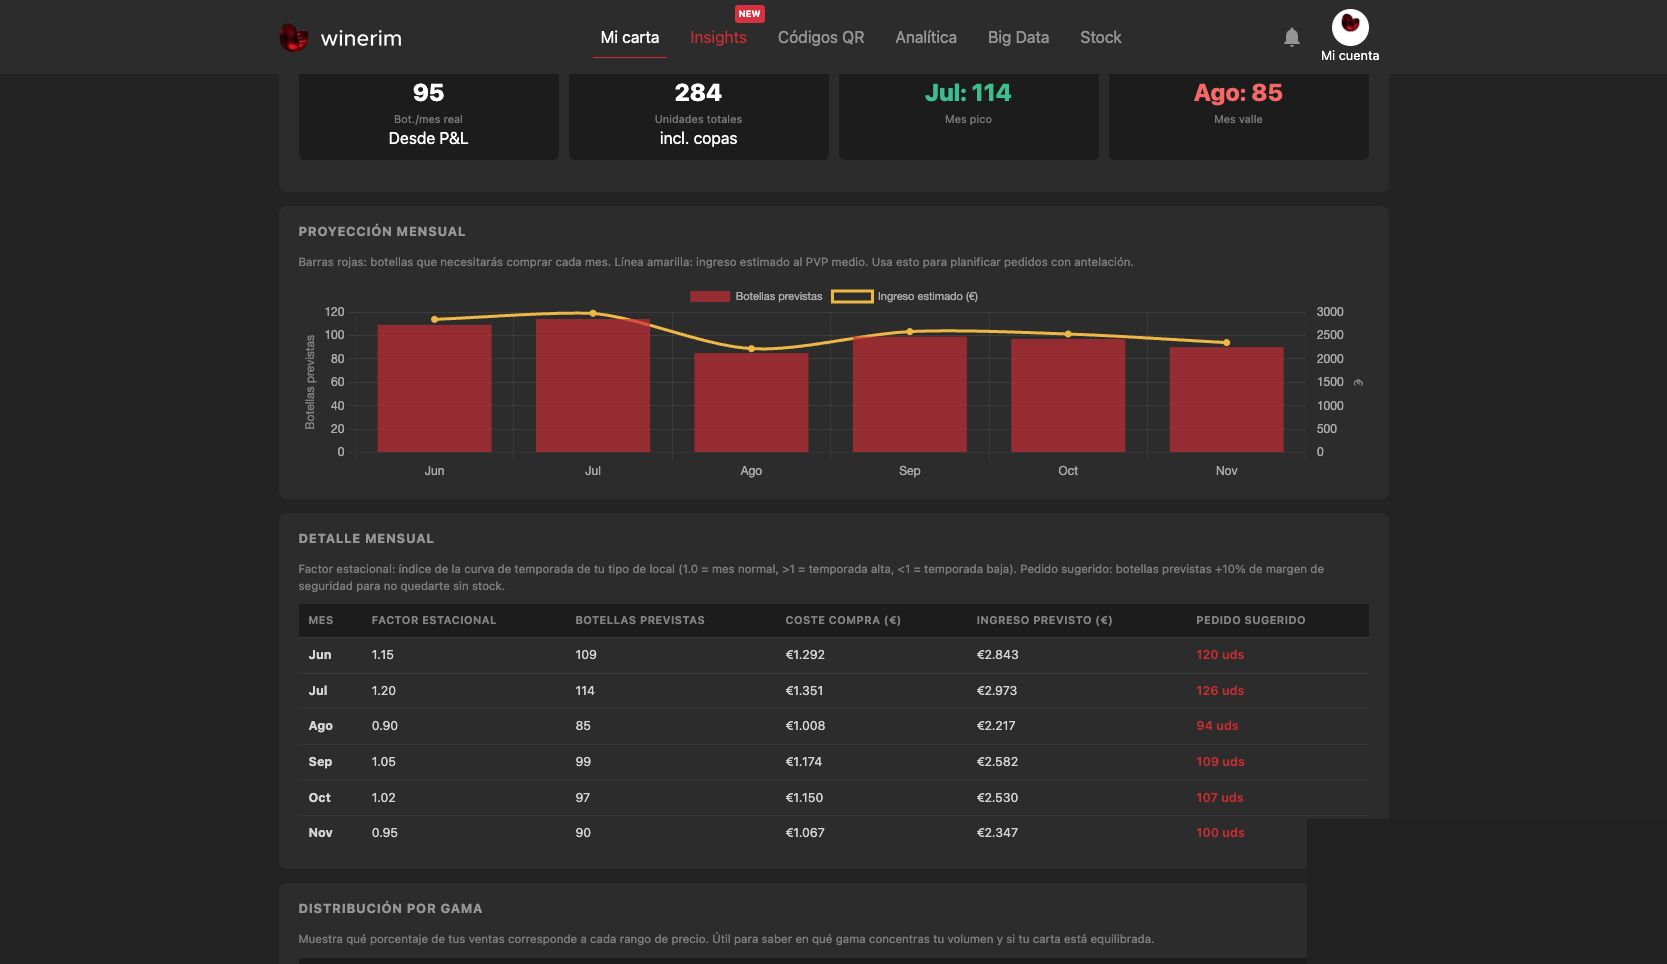Click the Ago bar in chart

pyautogui.click(x=751, y=402)
